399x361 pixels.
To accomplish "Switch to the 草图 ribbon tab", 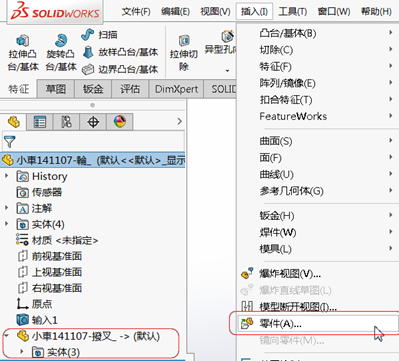I will 56,89.
